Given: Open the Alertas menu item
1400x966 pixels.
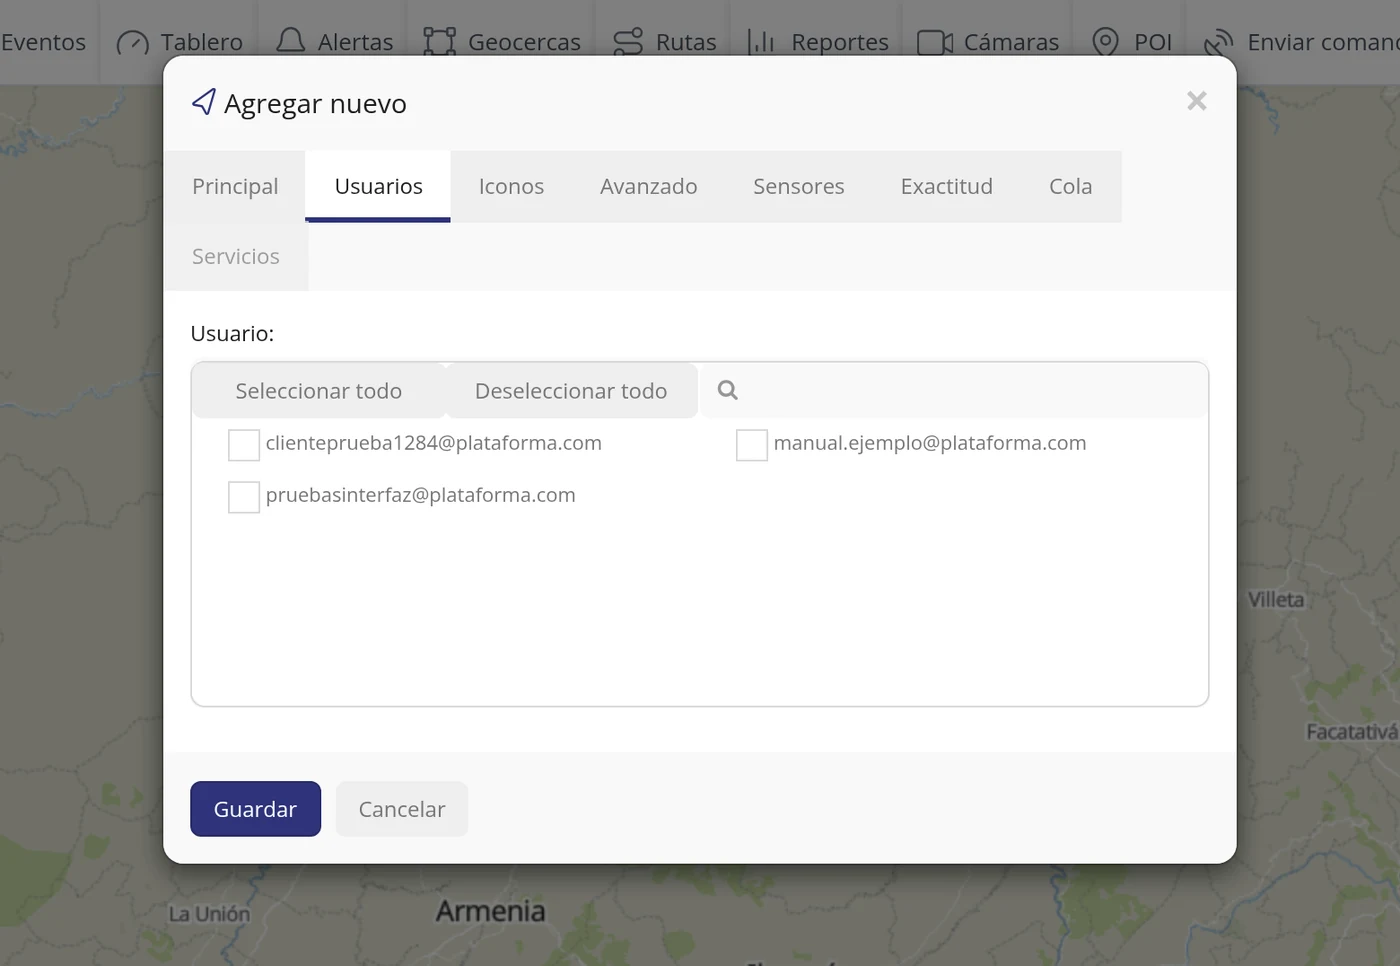Looking at the screenshot, I should pos(334,42).
